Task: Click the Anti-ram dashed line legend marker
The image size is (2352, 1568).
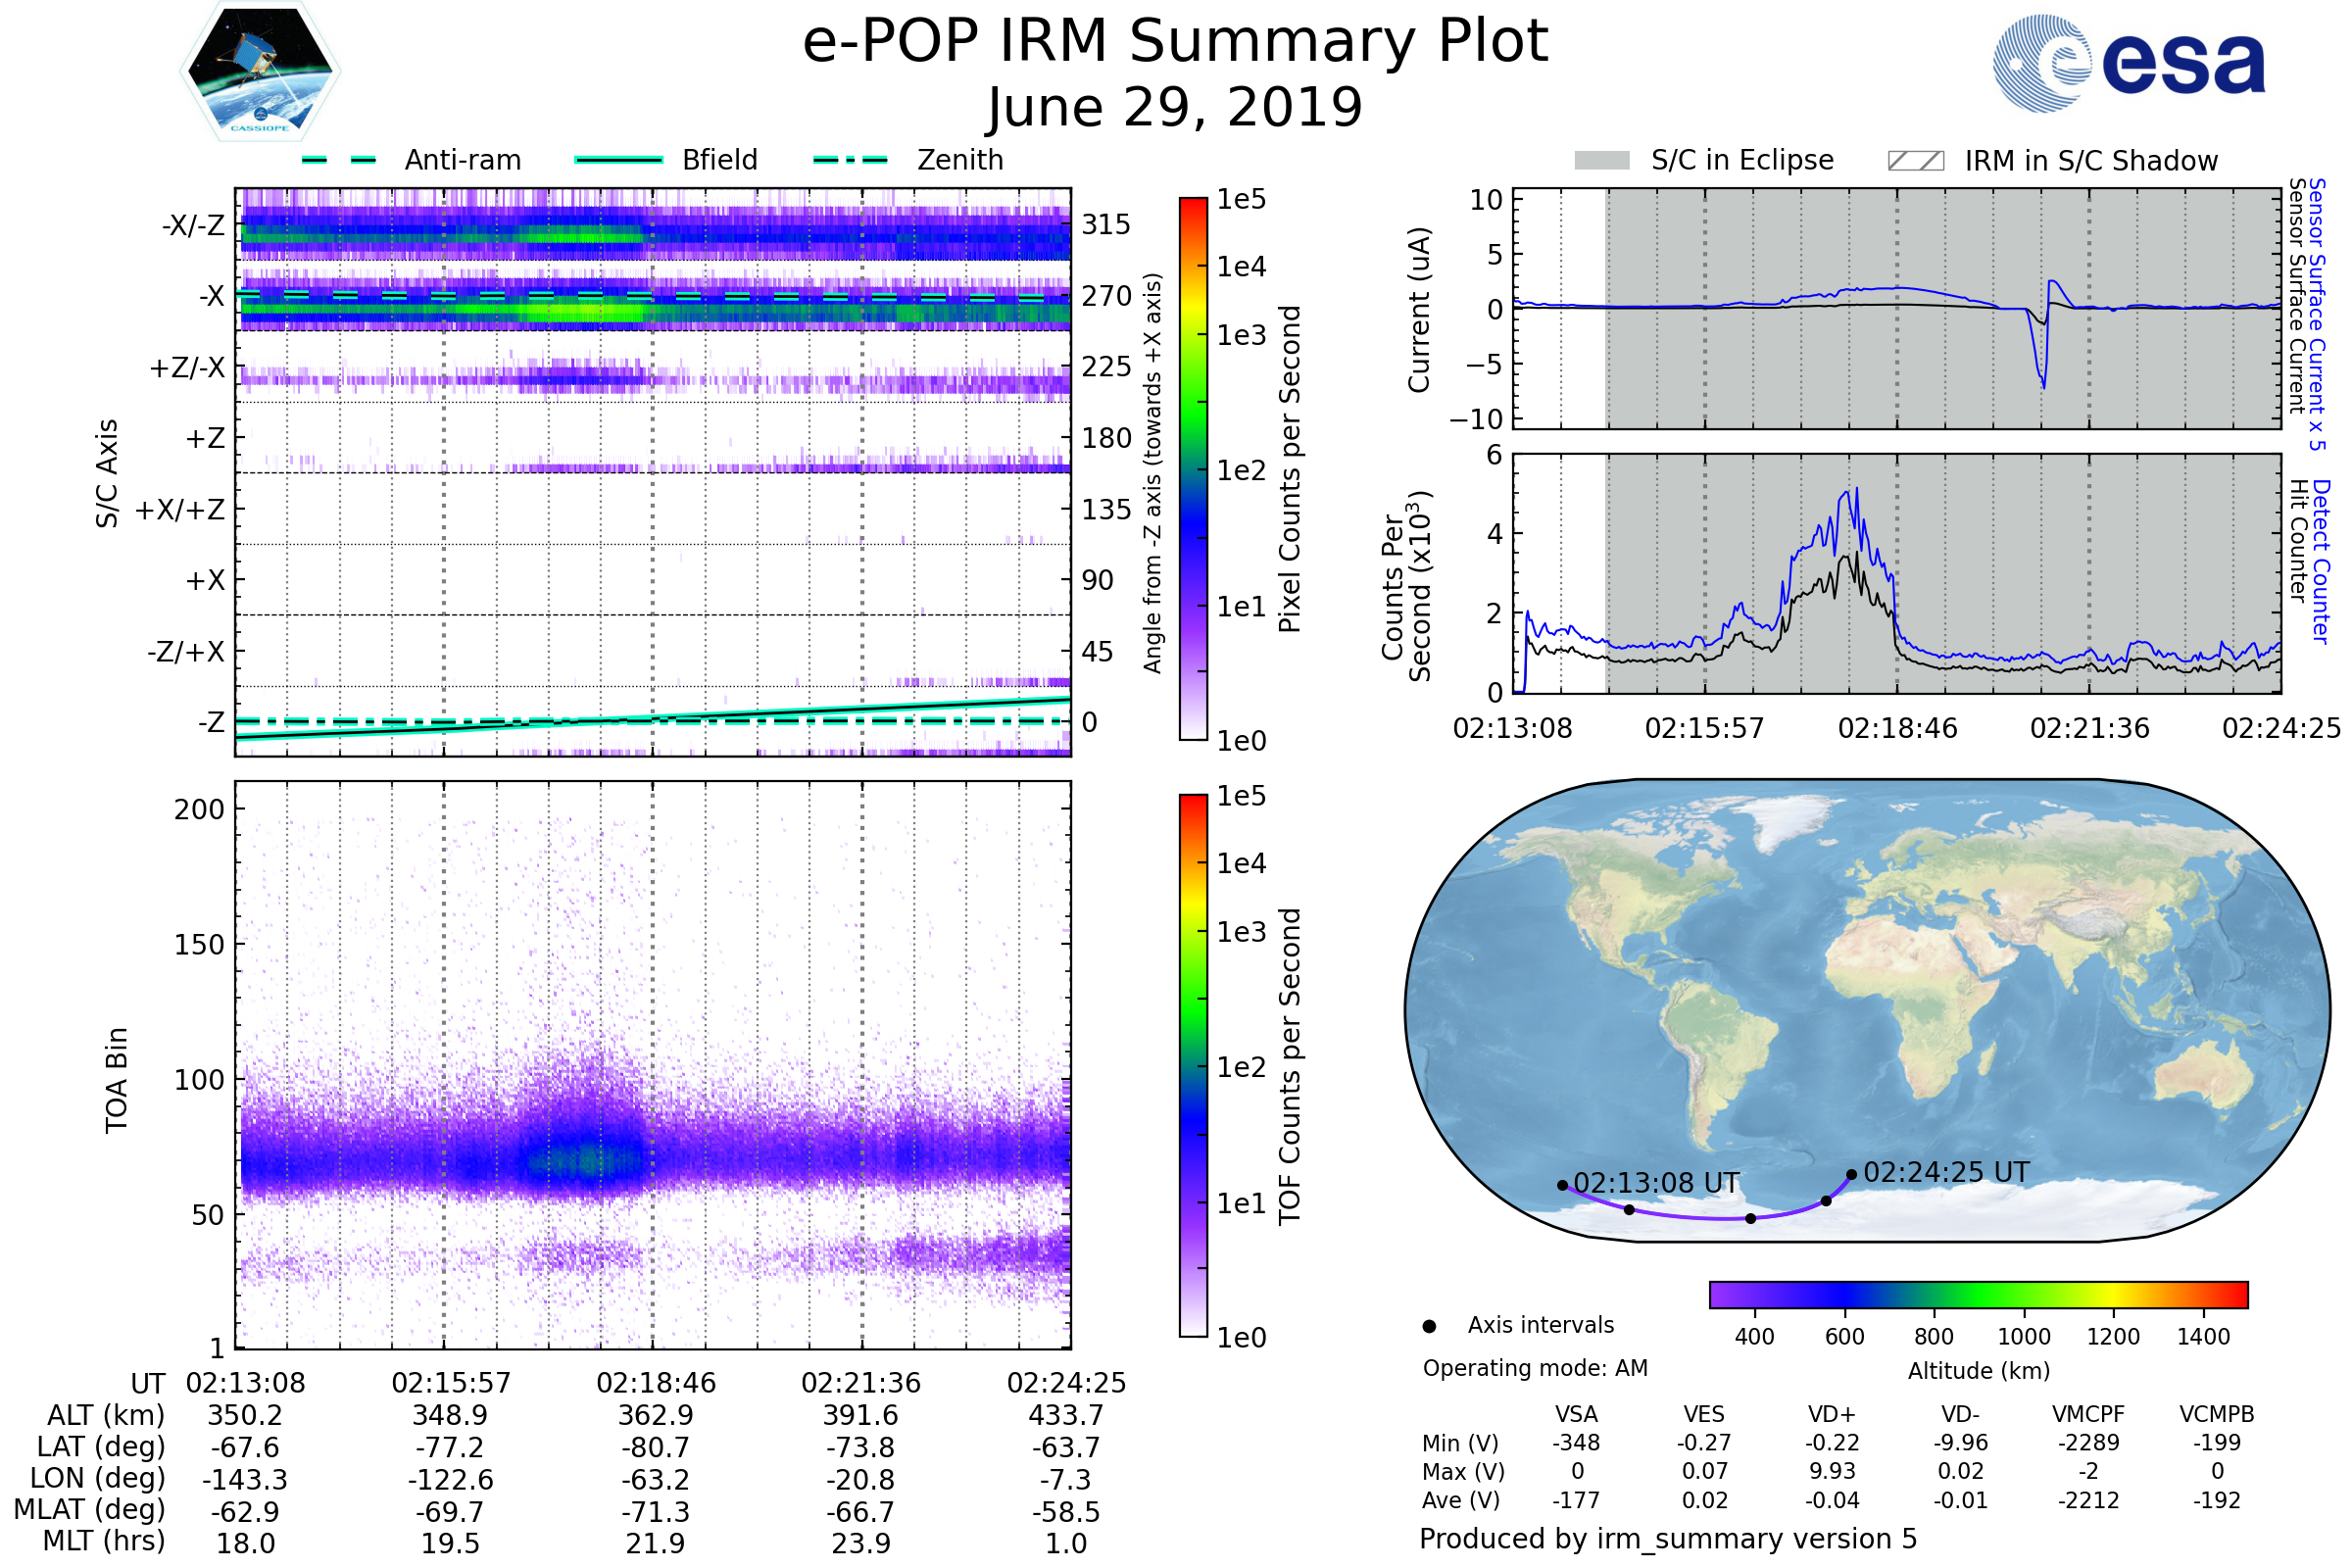Action: (x=339, y=160)
